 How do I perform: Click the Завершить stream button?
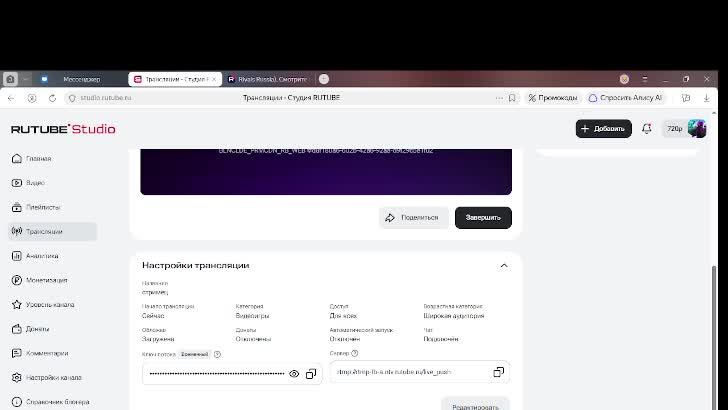point(483,218)
